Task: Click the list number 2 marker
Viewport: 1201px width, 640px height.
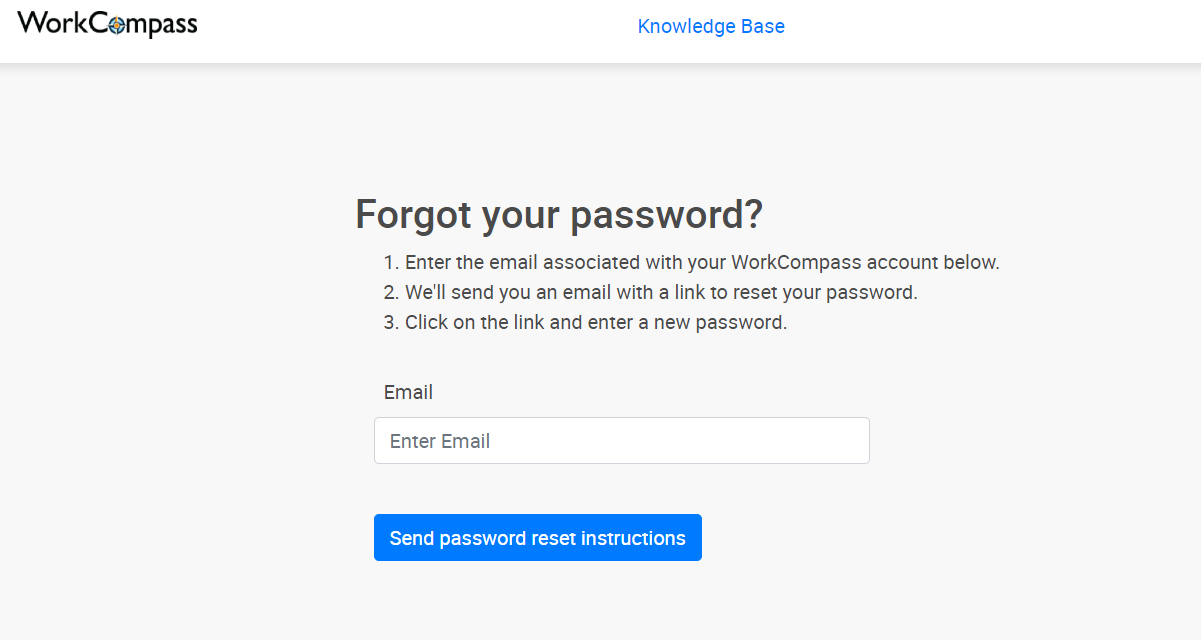Action: (391, 293)
